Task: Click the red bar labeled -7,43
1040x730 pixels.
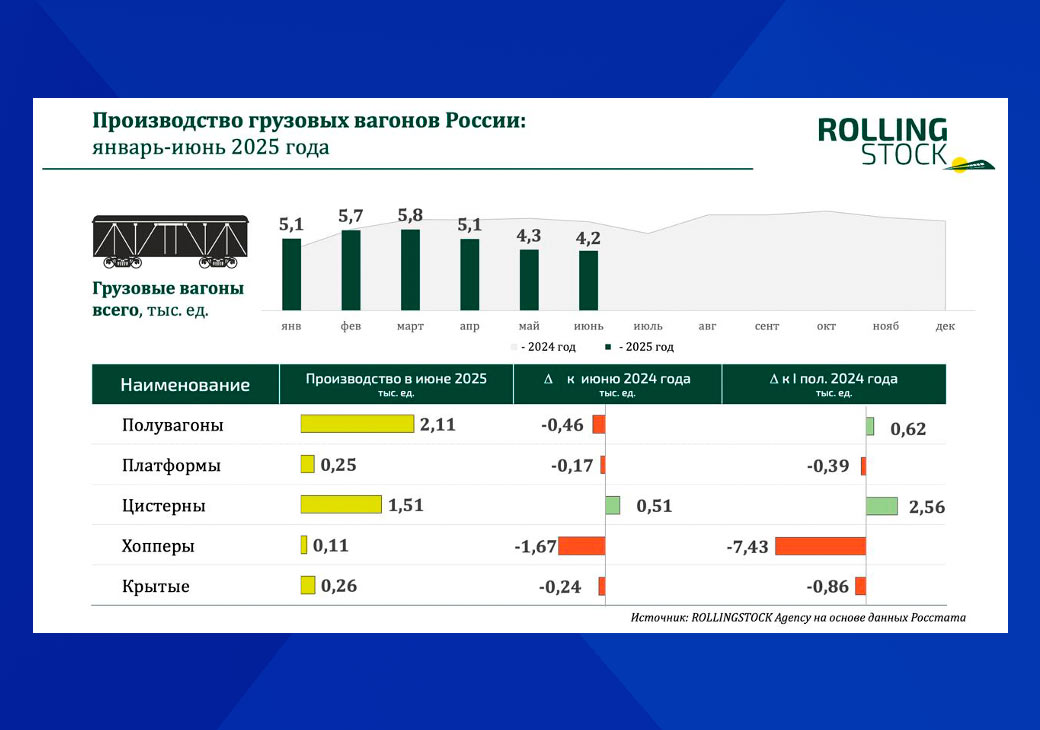Action: click(x=819, y=546)
